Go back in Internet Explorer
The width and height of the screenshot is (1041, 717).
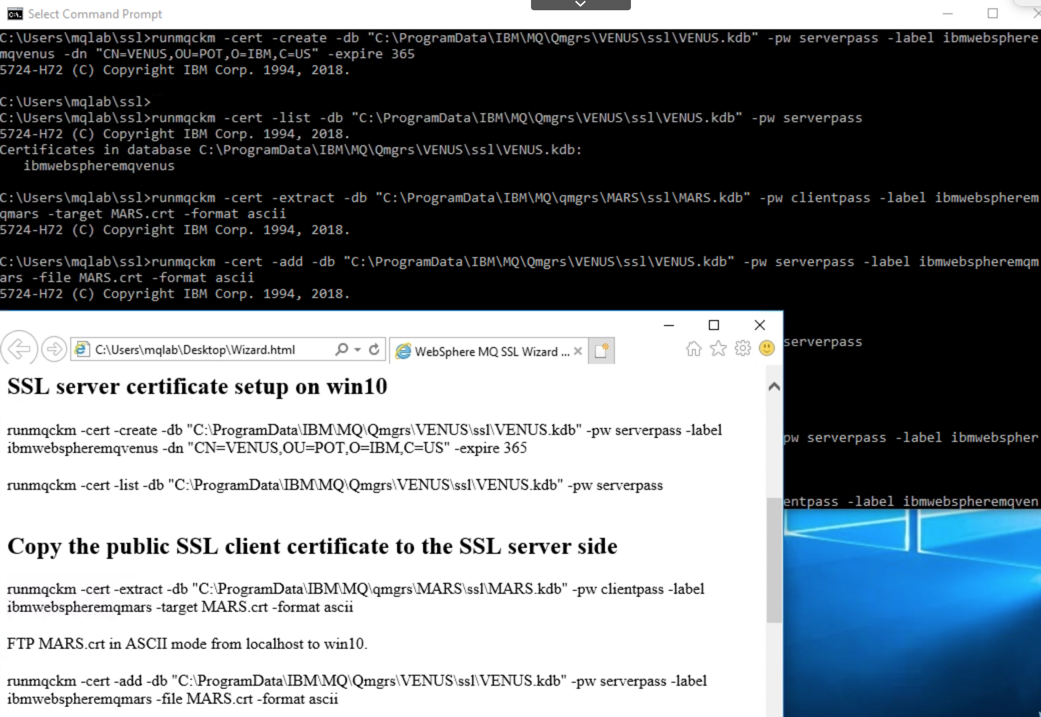tap(19, 348)
